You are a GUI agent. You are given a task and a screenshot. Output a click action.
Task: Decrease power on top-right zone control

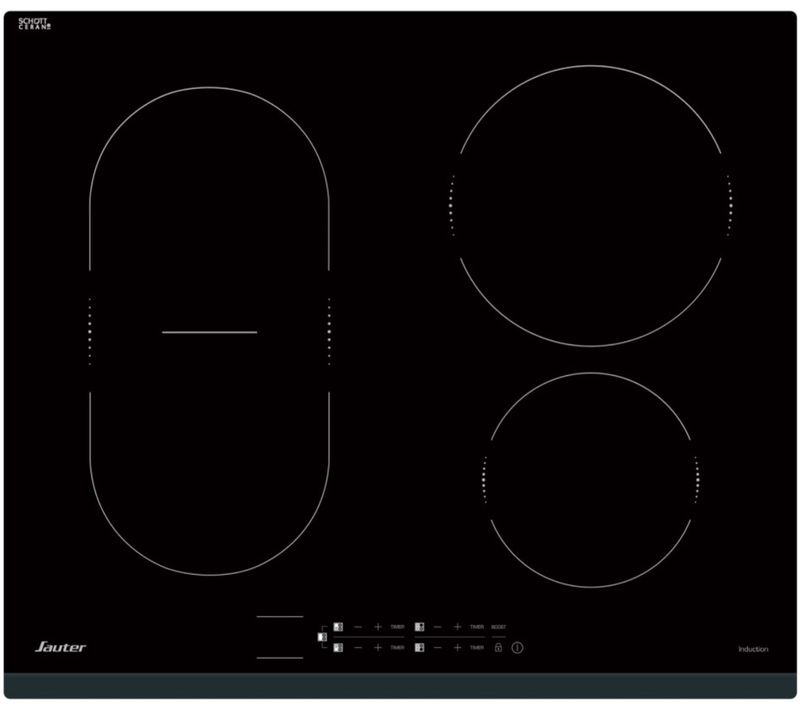coord(438,627)
